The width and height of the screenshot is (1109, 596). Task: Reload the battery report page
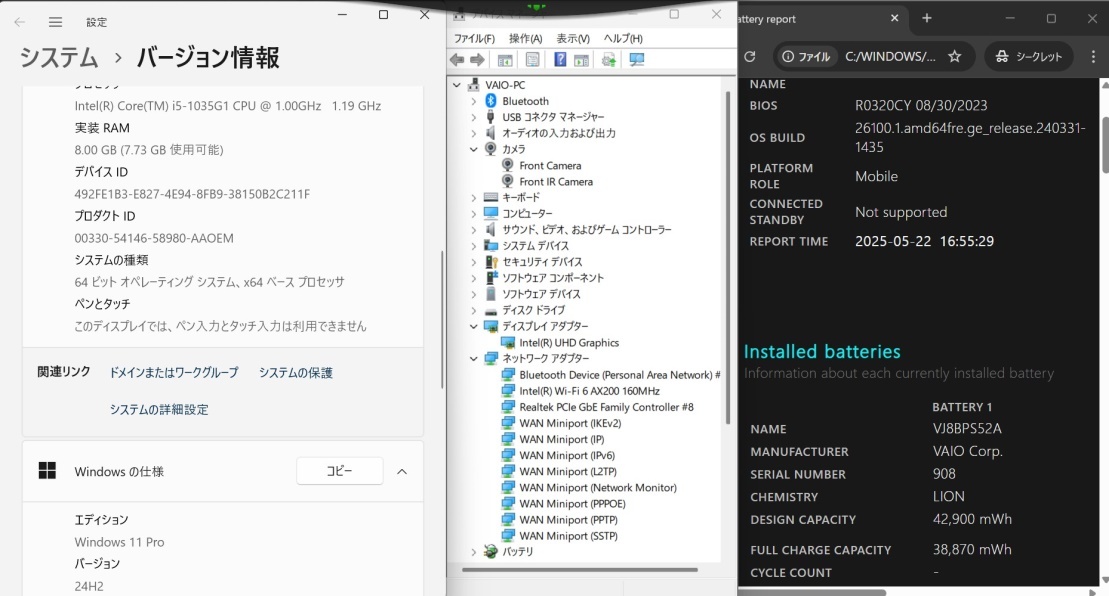(x=750, y=57)
